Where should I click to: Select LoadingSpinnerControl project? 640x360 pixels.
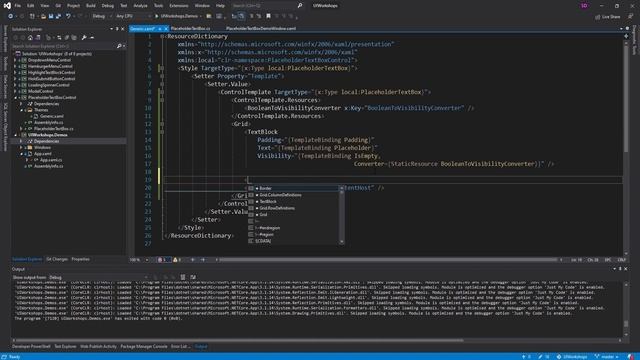(49, 85)
